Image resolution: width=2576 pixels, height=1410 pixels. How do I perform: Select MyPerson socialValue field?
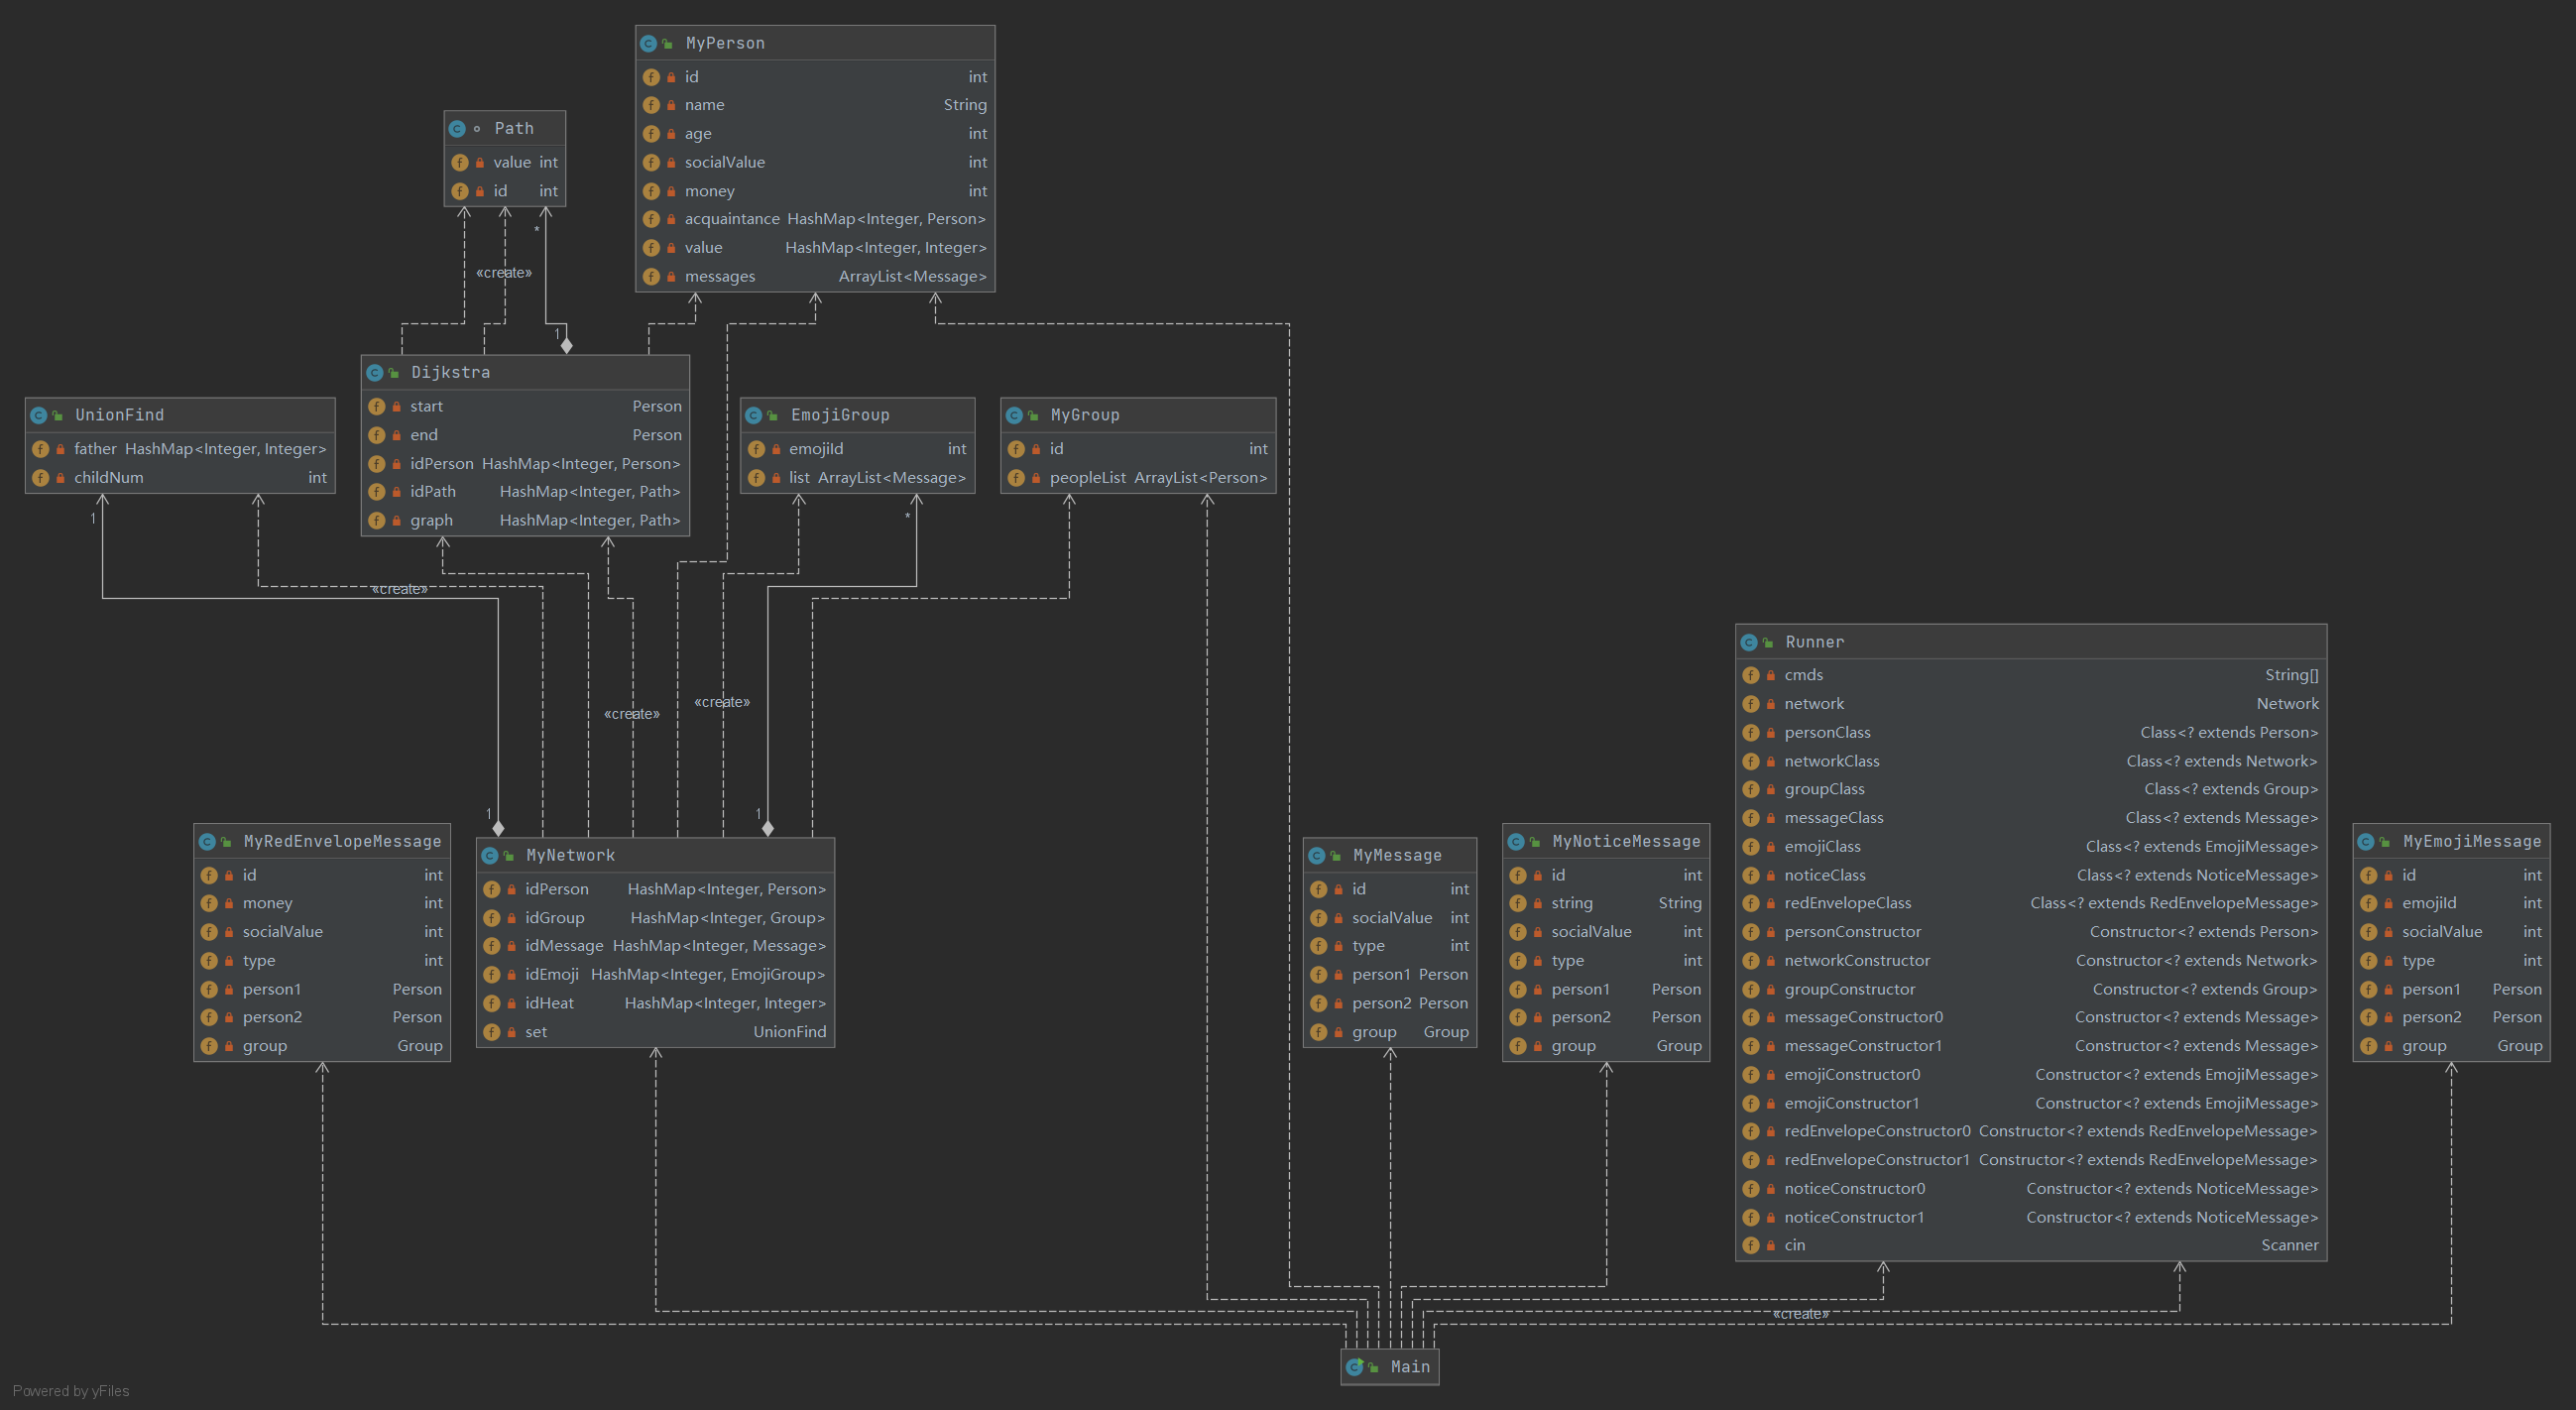click(x=815, y=162)
